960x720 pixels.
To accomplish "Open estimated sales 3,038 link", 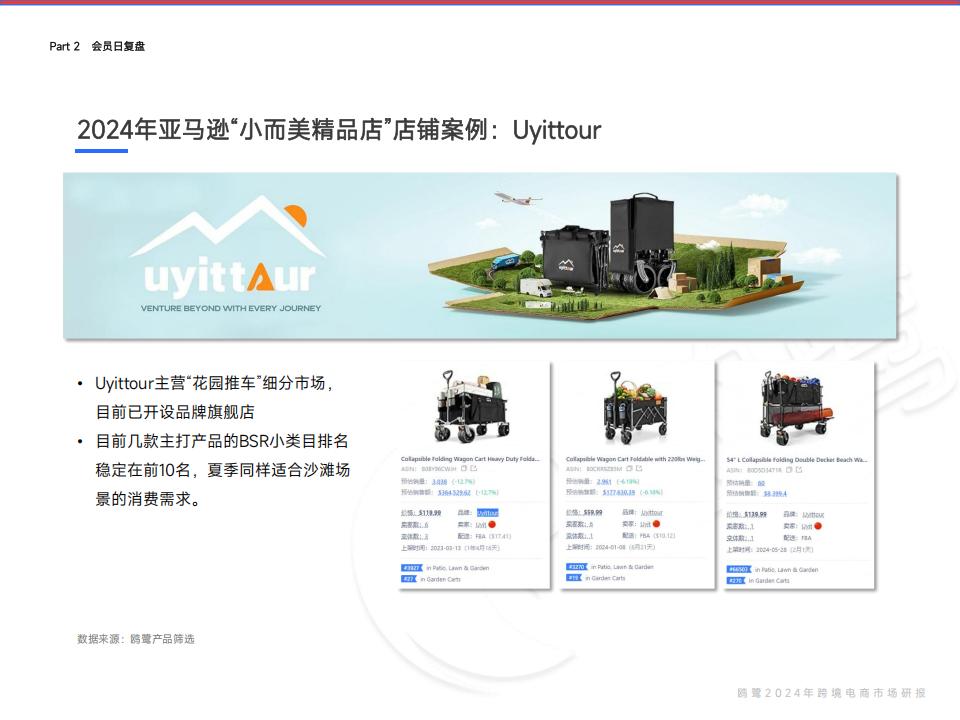I will coord(440,482).
